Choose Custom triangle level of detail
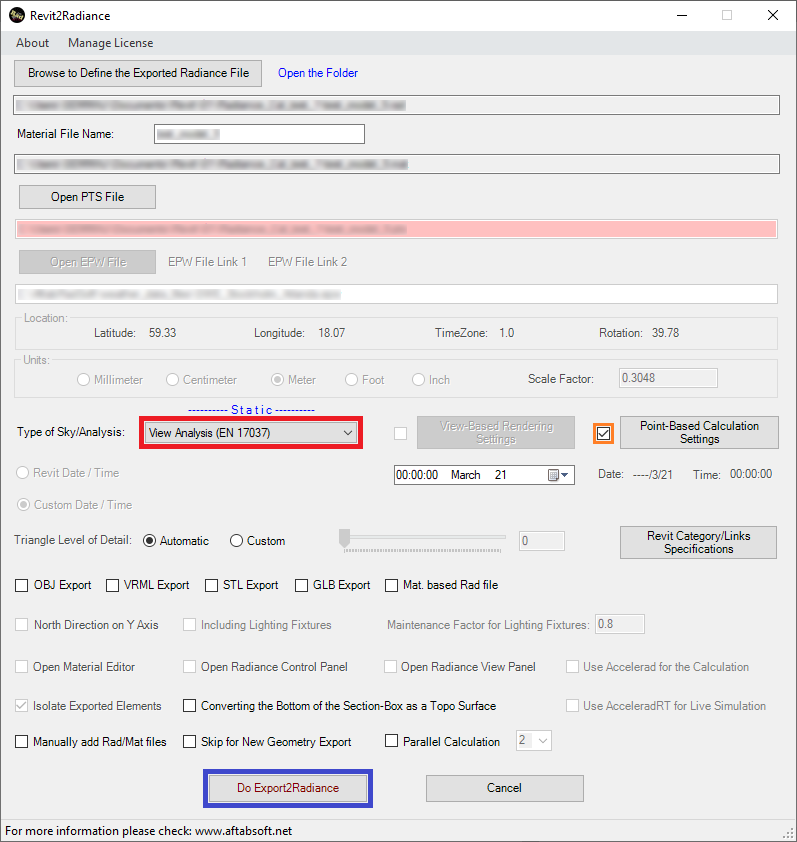This screenshot has height=842, width=797. click(x=236, y=541)
